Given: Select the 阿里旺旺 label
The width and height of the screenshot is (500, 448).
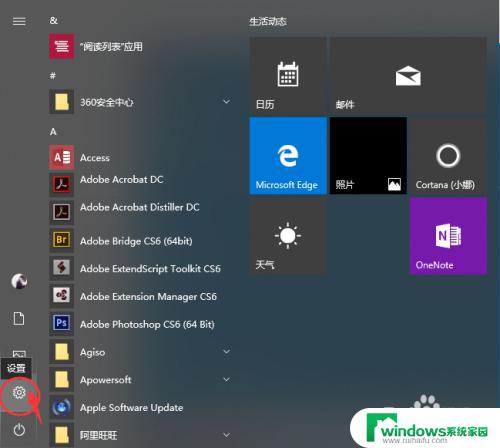Looking at the screenshot, I should (98, 435).
